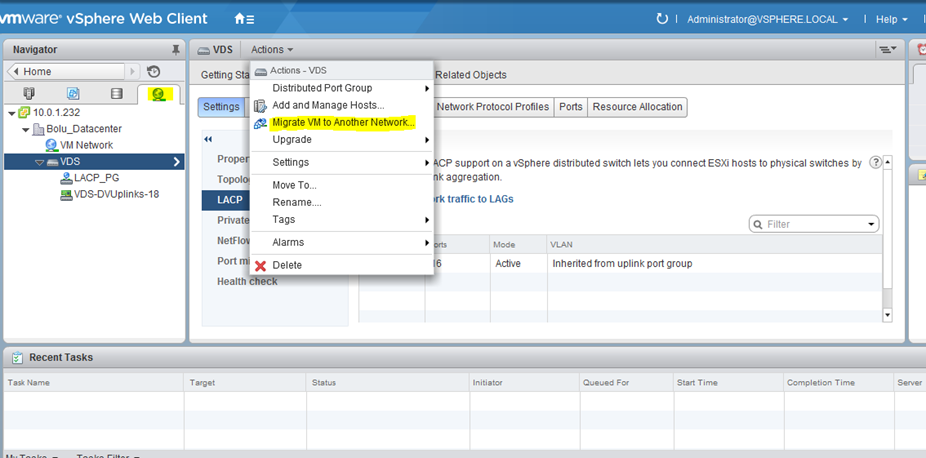
Task: Sort by VLAN column header
Action: (715, 244)
